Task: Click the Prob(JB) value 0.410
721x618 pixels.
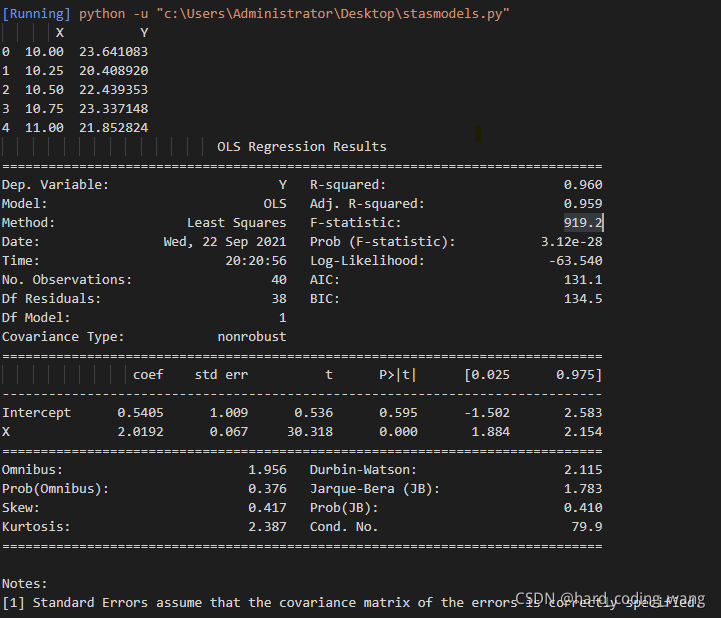Action: [583, 508]
